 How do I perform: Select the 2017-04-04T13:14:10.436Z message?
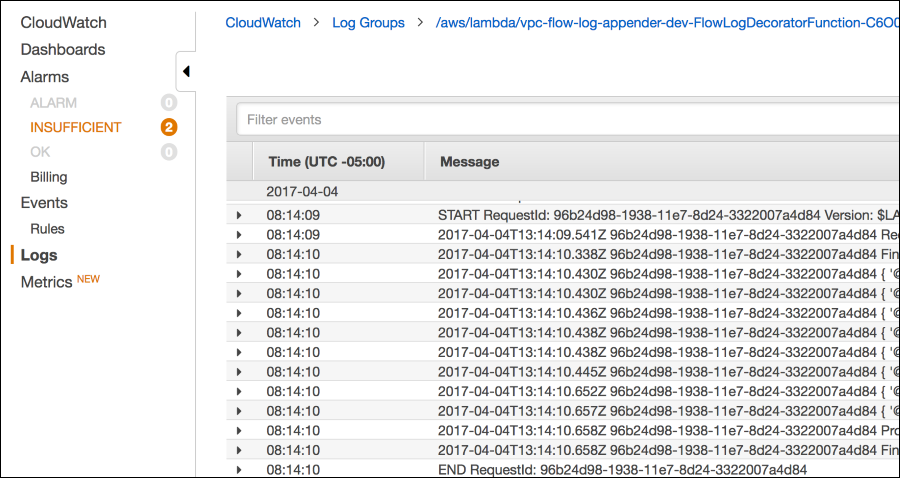tap(668, 313)
